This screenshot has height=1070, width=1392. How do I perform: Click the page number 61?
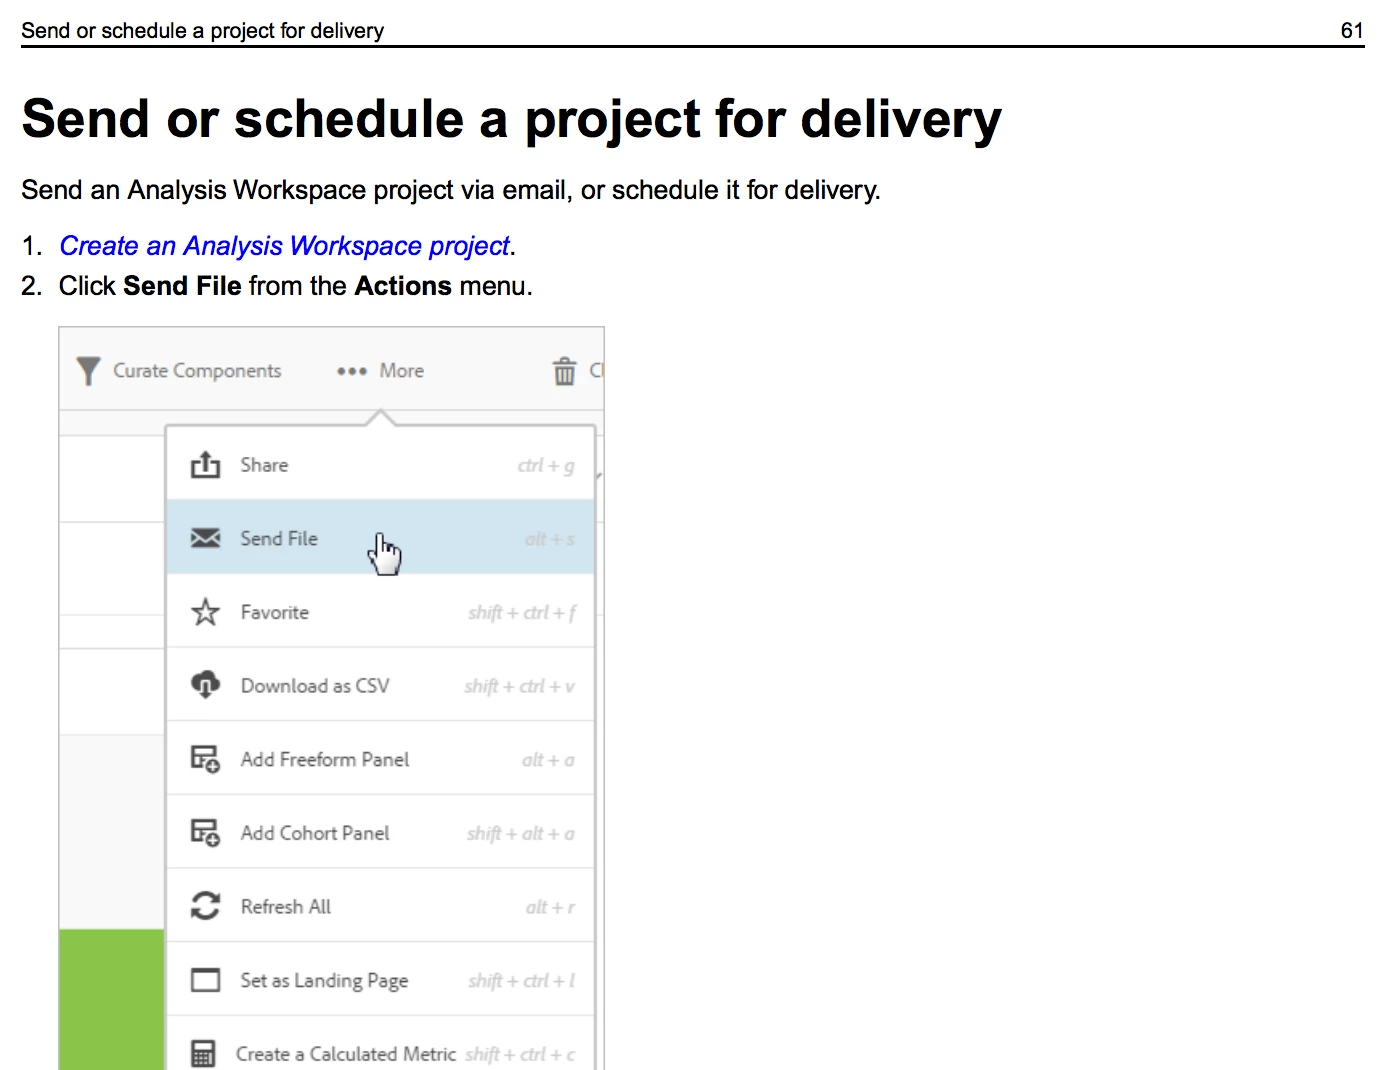click(1352, 30)
